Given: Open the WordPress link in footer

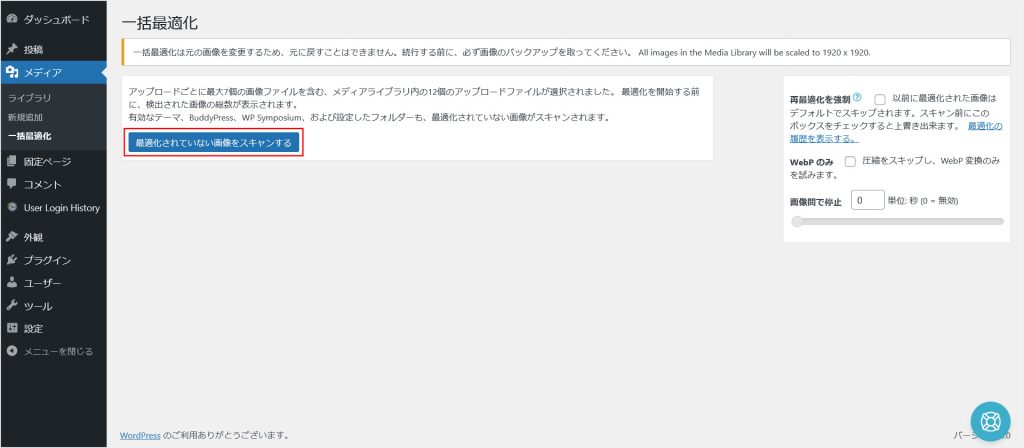Looking at the screenshot, I should coord(139,435).
